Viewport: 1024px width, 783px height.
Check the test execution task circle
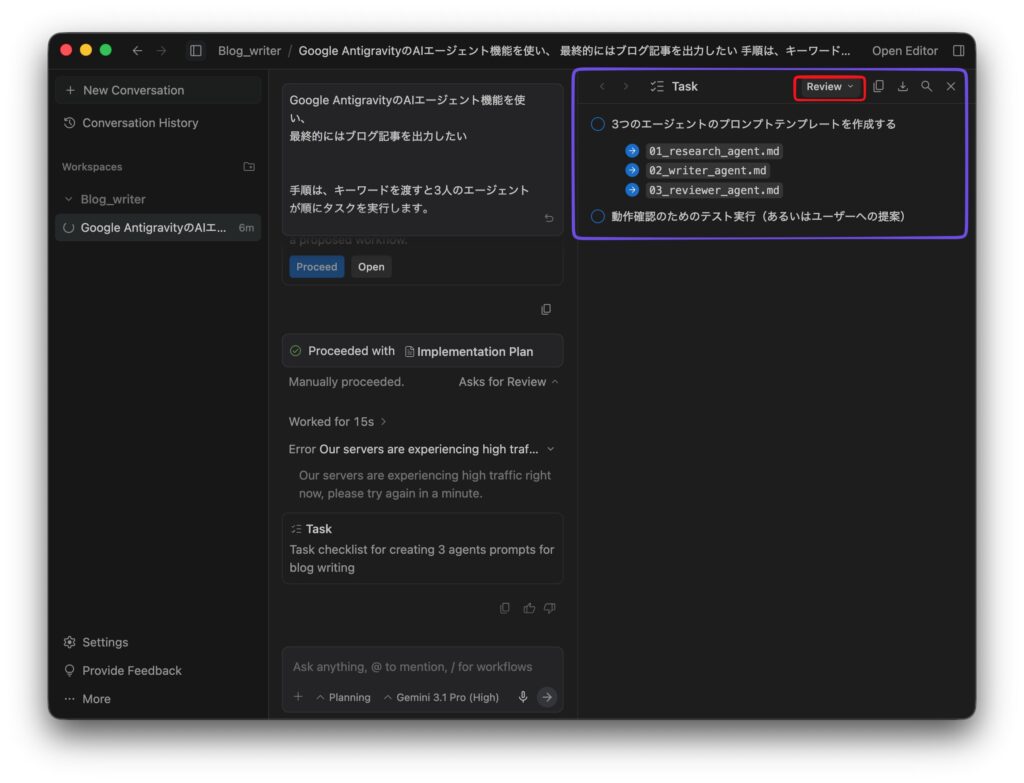click(598, 216)
